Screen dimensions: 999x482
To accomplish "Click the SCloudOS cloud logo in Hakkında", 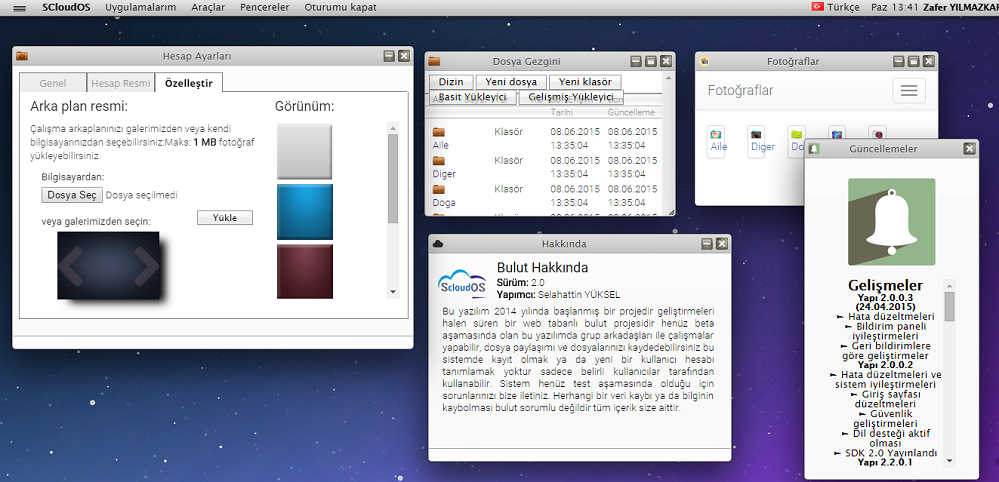I will (x=464, y=283).
